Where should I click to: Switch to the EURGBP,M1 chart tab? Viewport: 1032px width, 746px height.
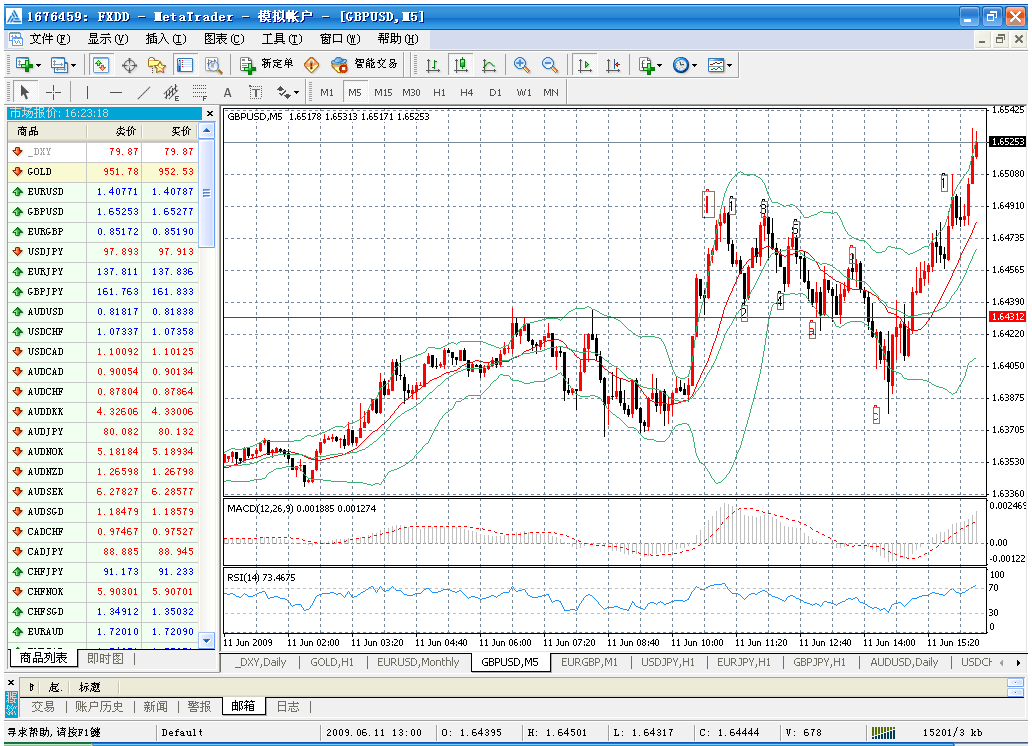(589, 662)
